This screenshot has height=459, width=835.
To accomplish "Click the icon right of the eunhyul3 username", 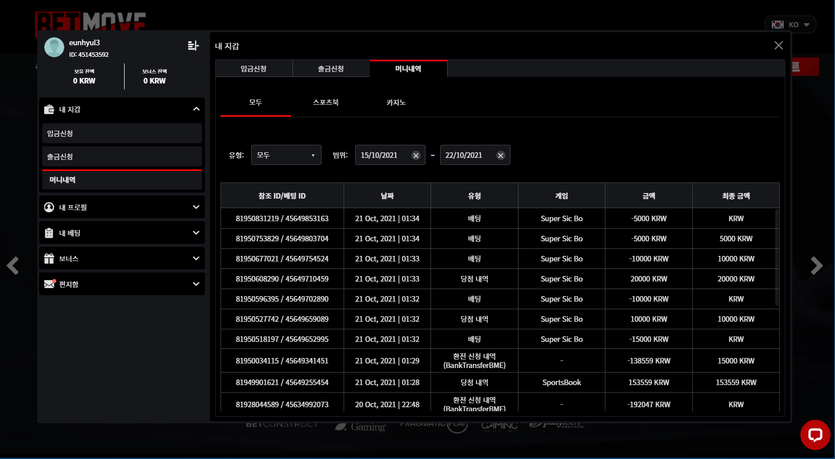I will coord(193,46).
